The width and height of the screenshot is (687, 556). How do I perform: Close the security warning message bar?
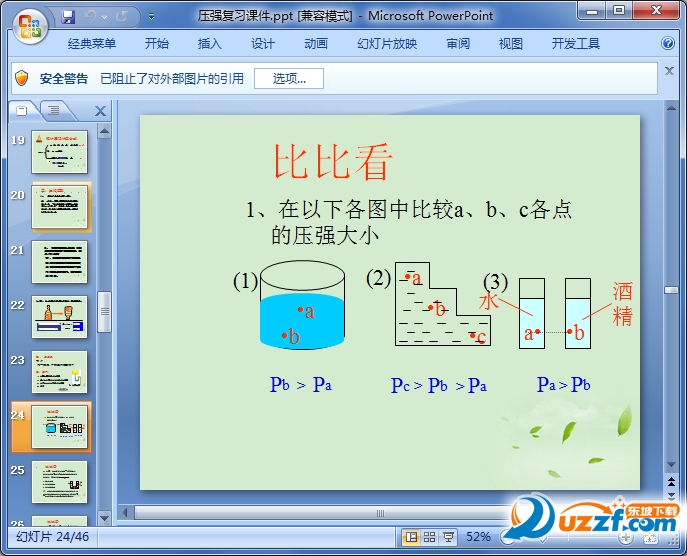pyautogui.click(x=669, y=71)
